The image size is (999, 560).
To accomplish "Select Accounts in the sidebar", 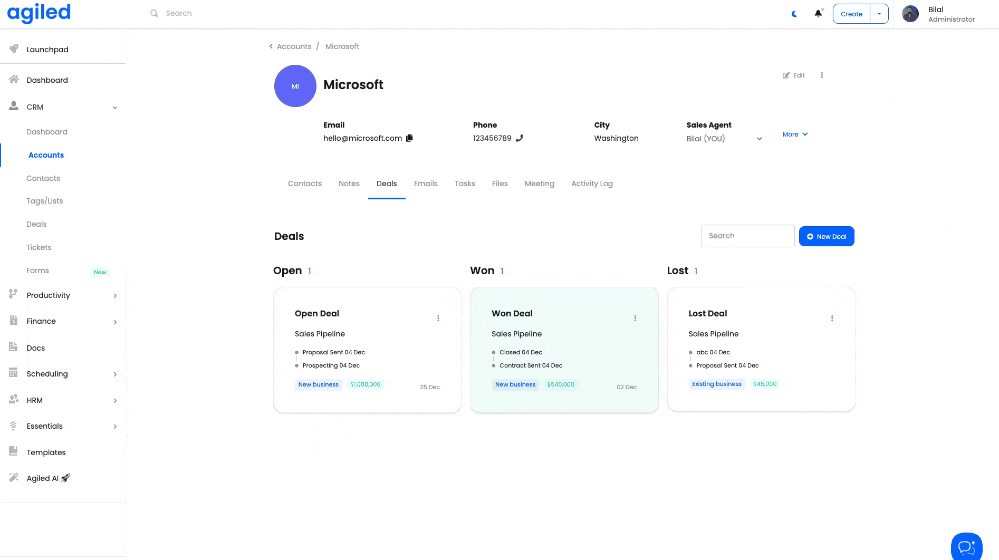I will (x=46, y=155).
